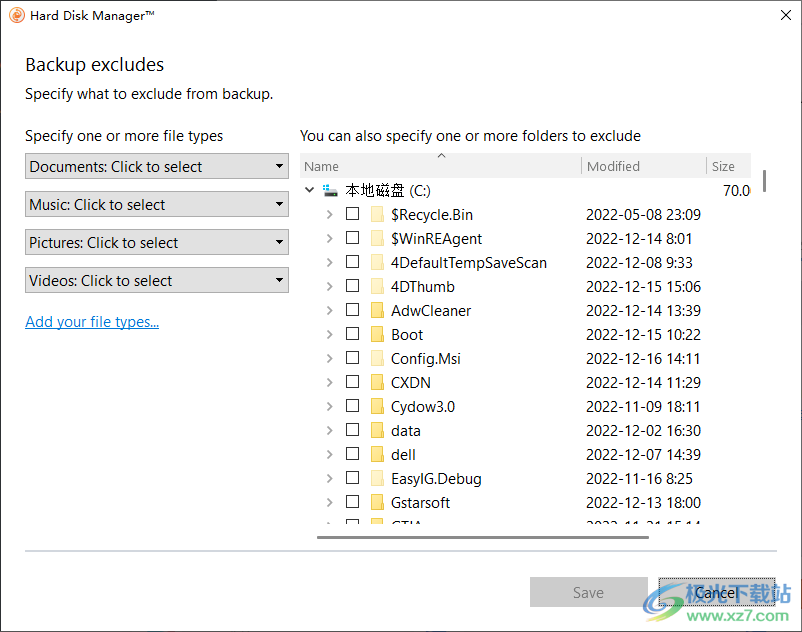
Task: Expand the Config.Msi folder node
Action: pyautogui.click(x=329, y=358)
